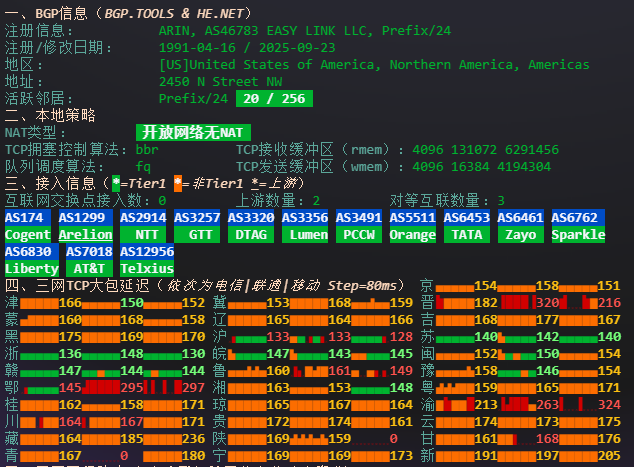634x467 pixels.
Task: Select the AS6461 badge
Action: [x=521, y=218]
